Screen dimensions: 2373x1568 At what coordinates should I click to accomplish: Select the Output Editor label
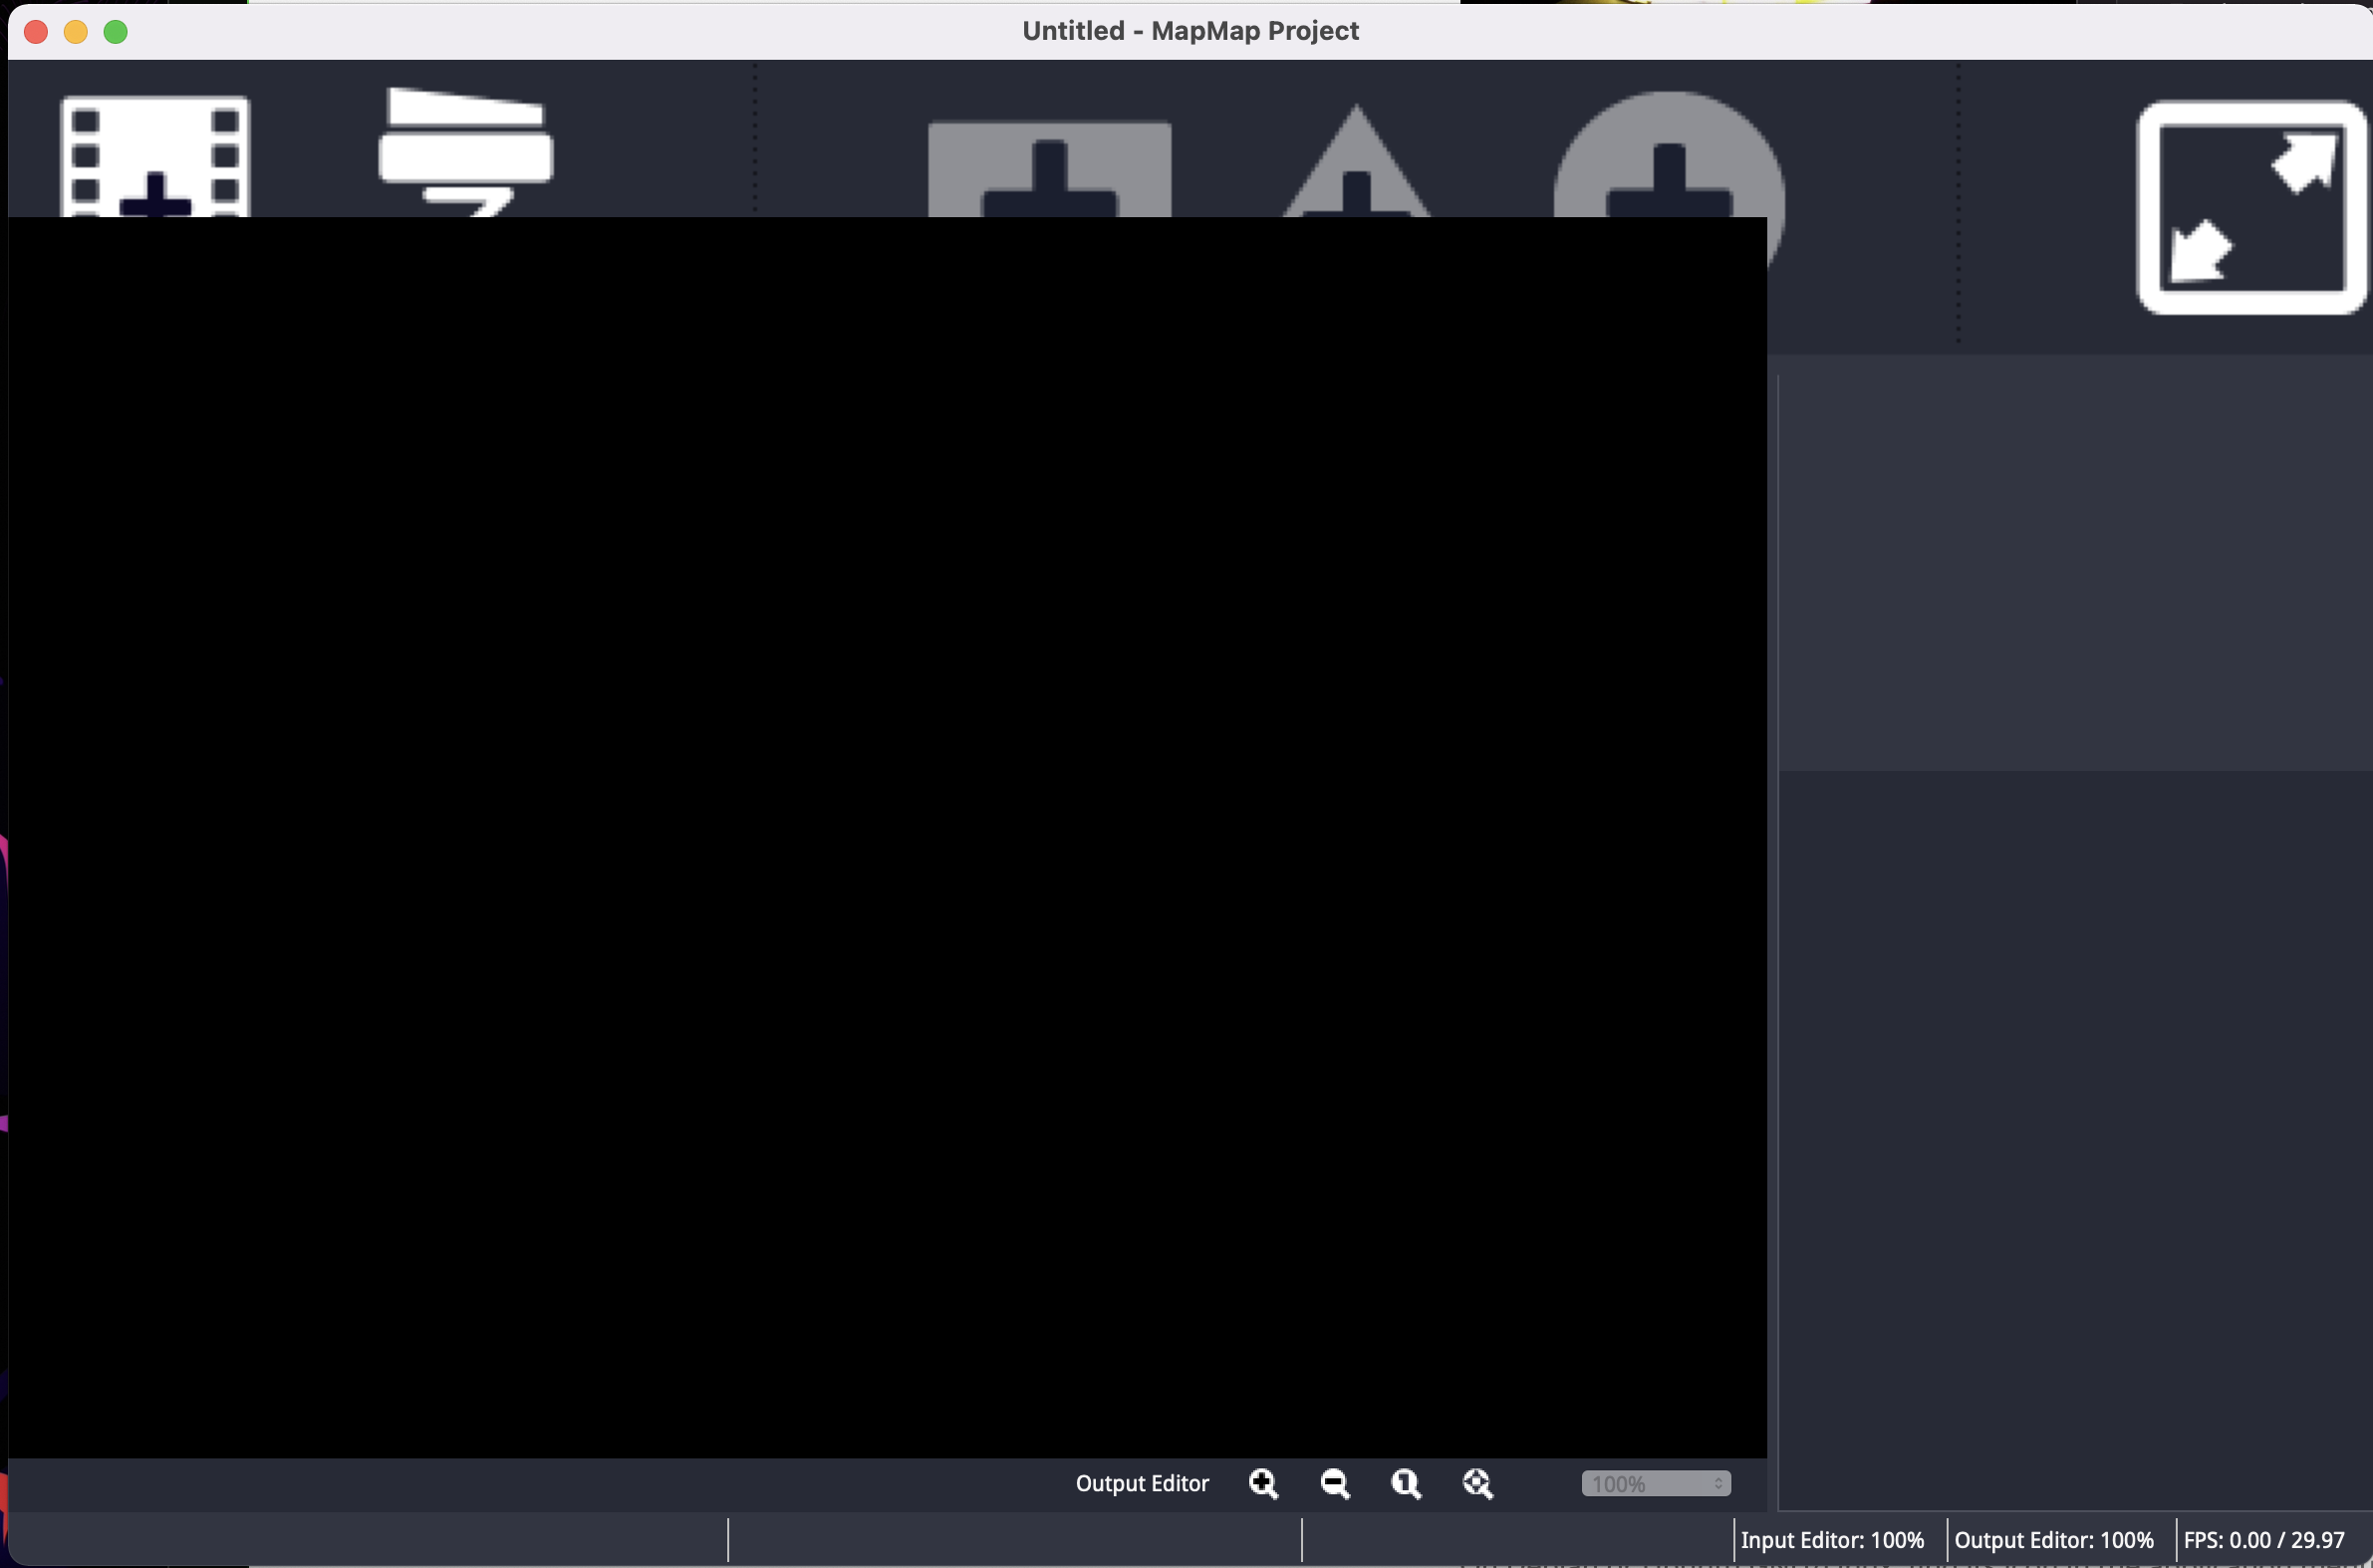(x=1141, y=1483)
